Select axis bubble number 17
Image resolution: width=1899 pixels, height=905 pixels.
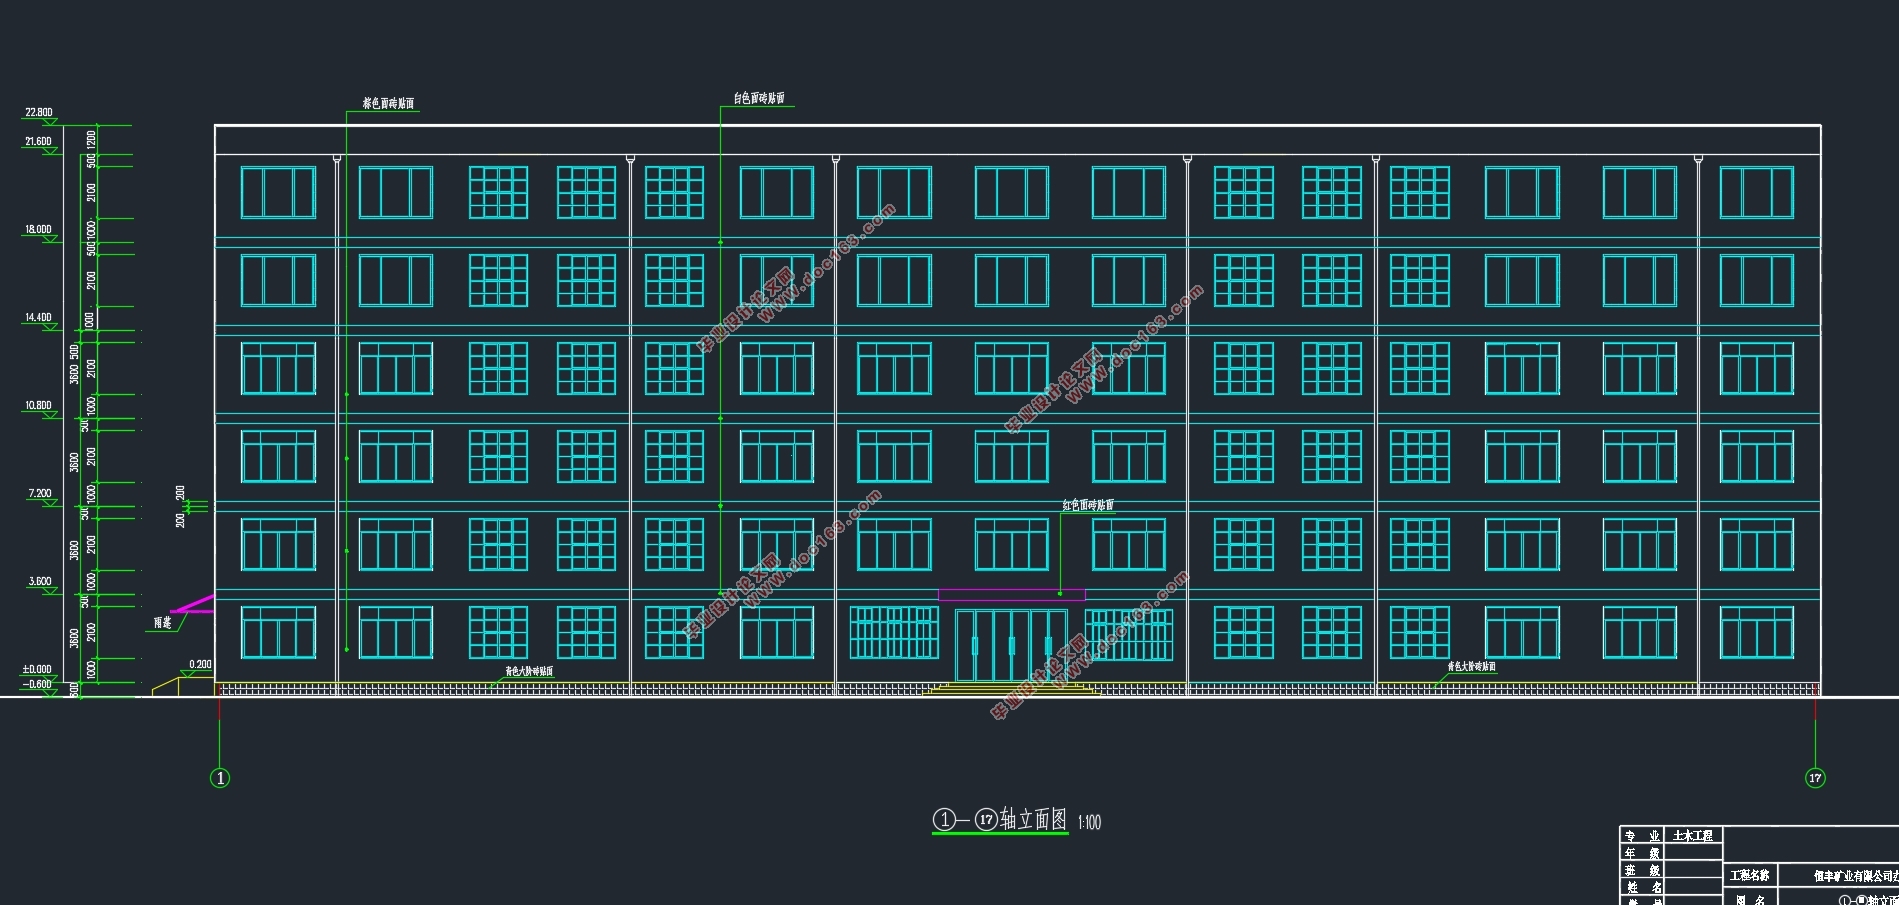point(1815,778)
